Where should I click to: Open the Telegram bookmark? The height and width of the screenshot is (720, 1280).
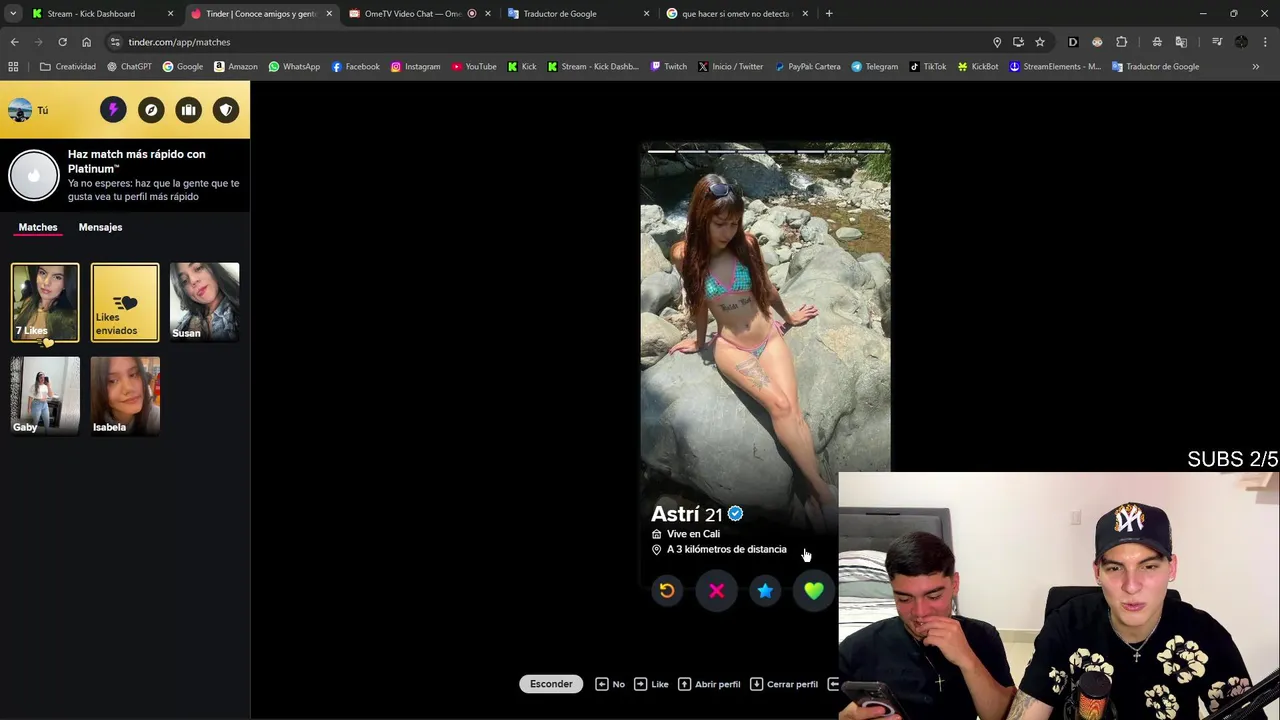(875, 67)
